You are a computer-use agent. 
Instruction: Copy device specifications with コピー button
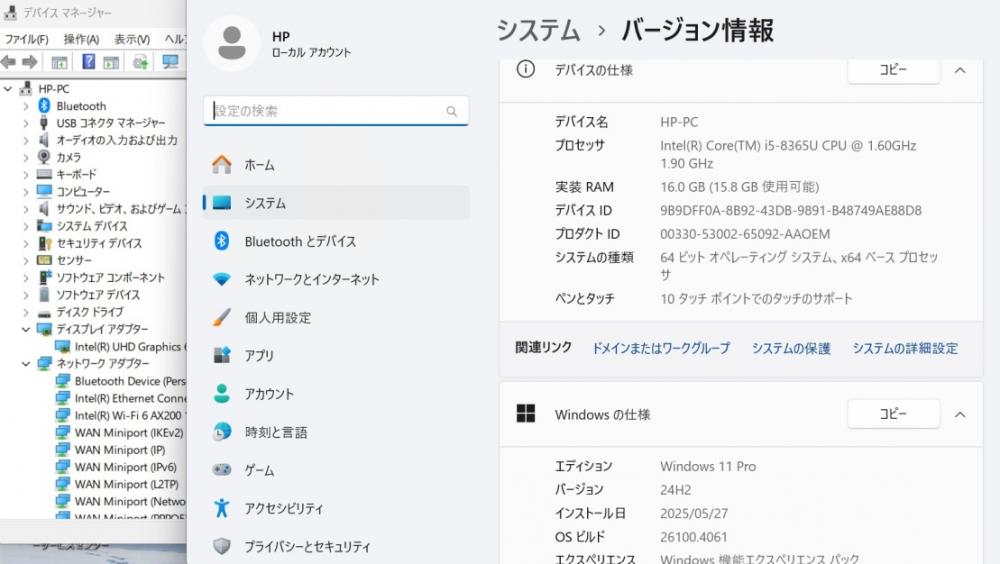(893, 70)
